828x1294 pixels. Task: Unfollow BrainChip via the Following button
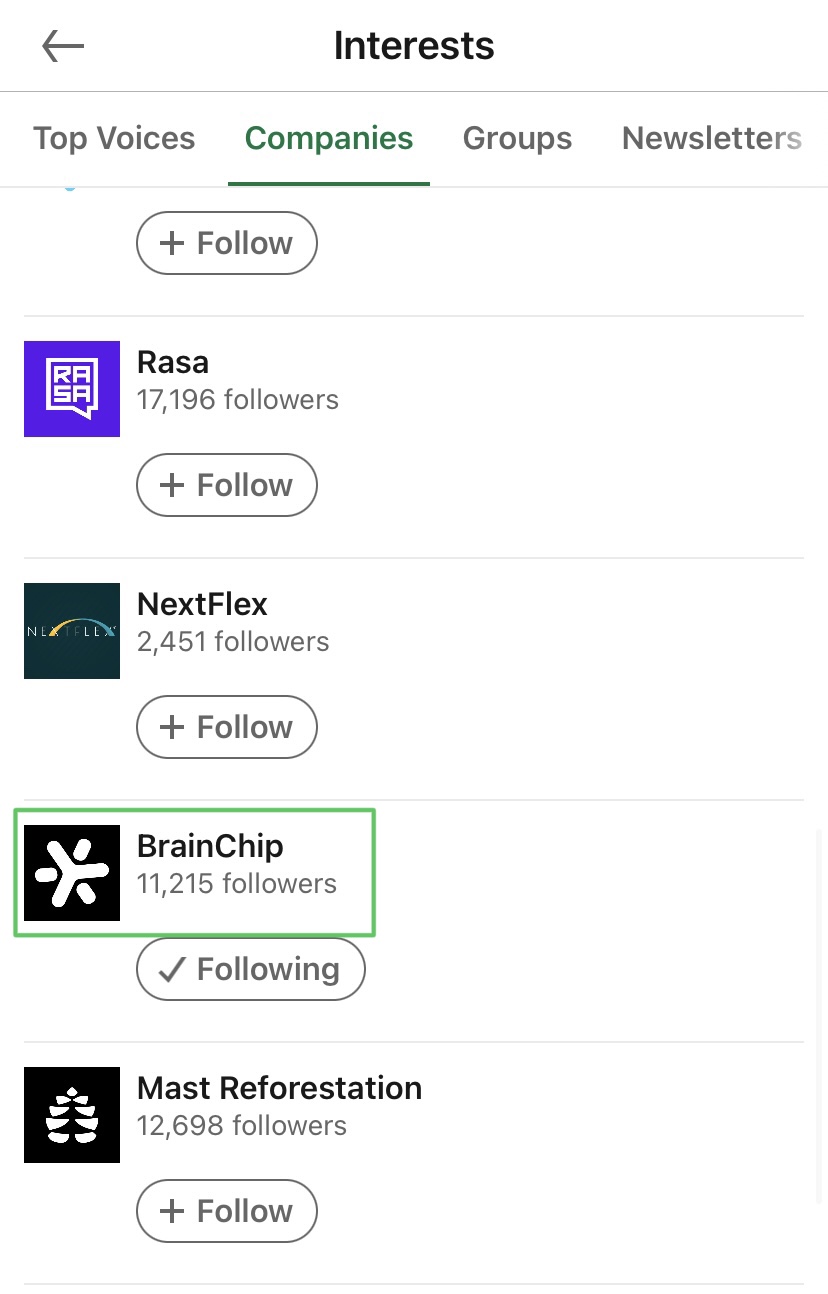(251, 969)
